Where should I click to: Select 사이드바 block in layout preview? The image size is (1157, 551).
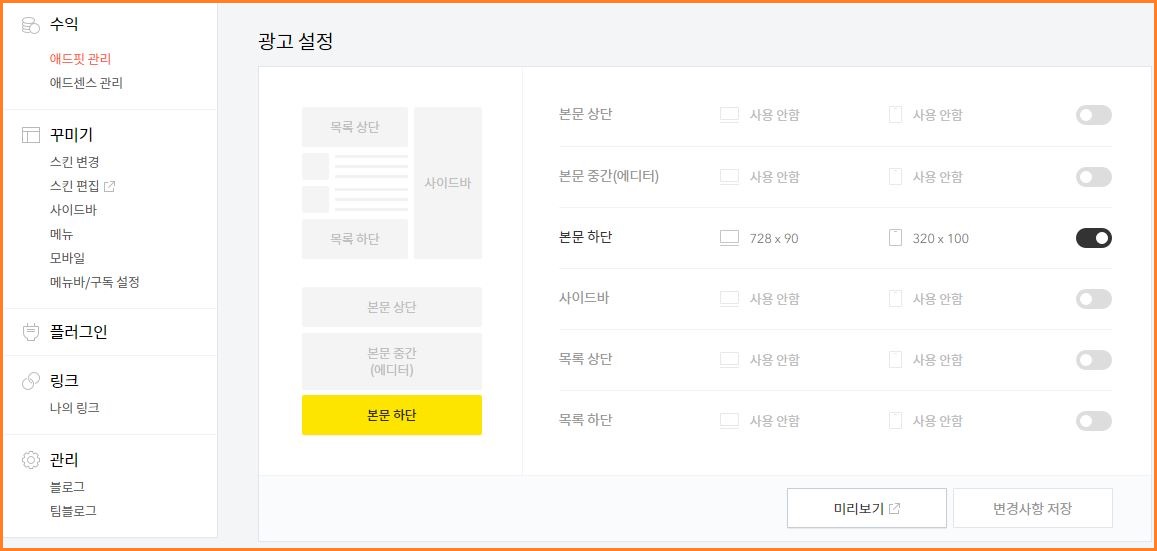click(448, 183)
